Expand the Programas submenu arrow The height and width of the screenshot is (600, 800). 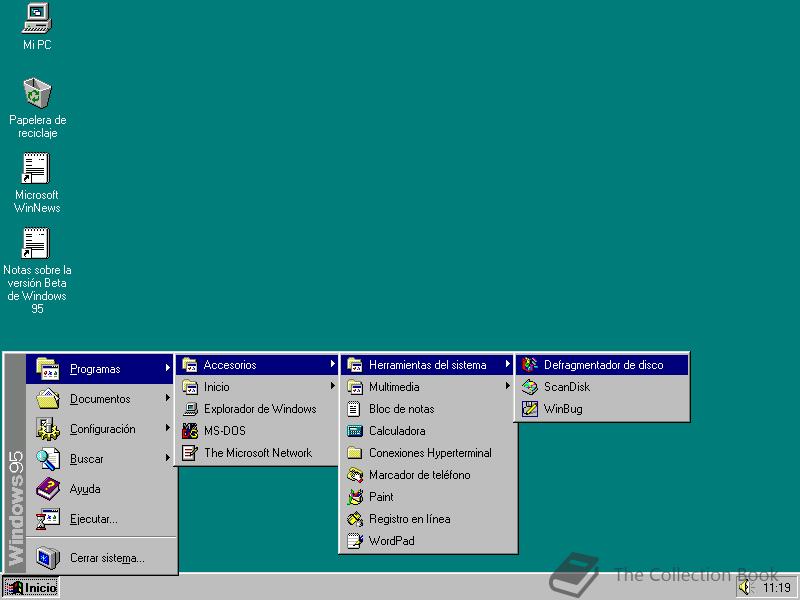click(167, 367)
